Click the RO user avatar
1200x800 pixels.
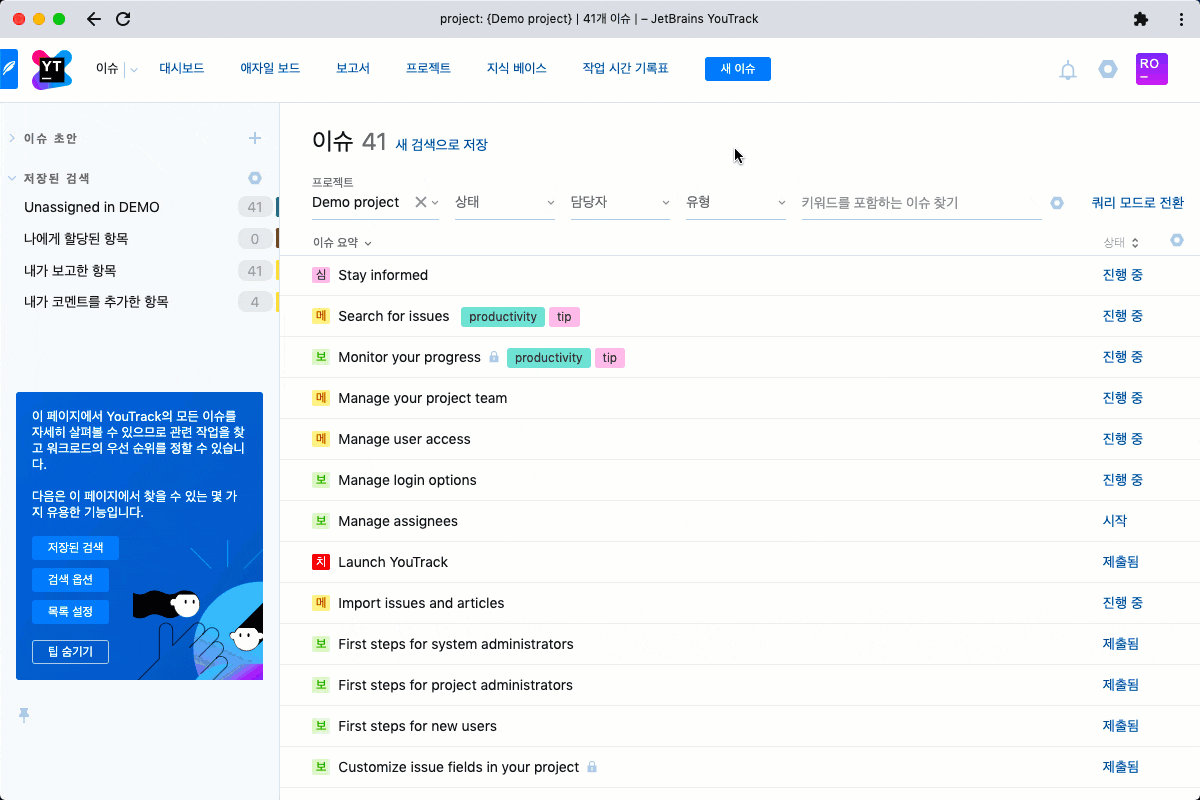[x=1151, y=69]
